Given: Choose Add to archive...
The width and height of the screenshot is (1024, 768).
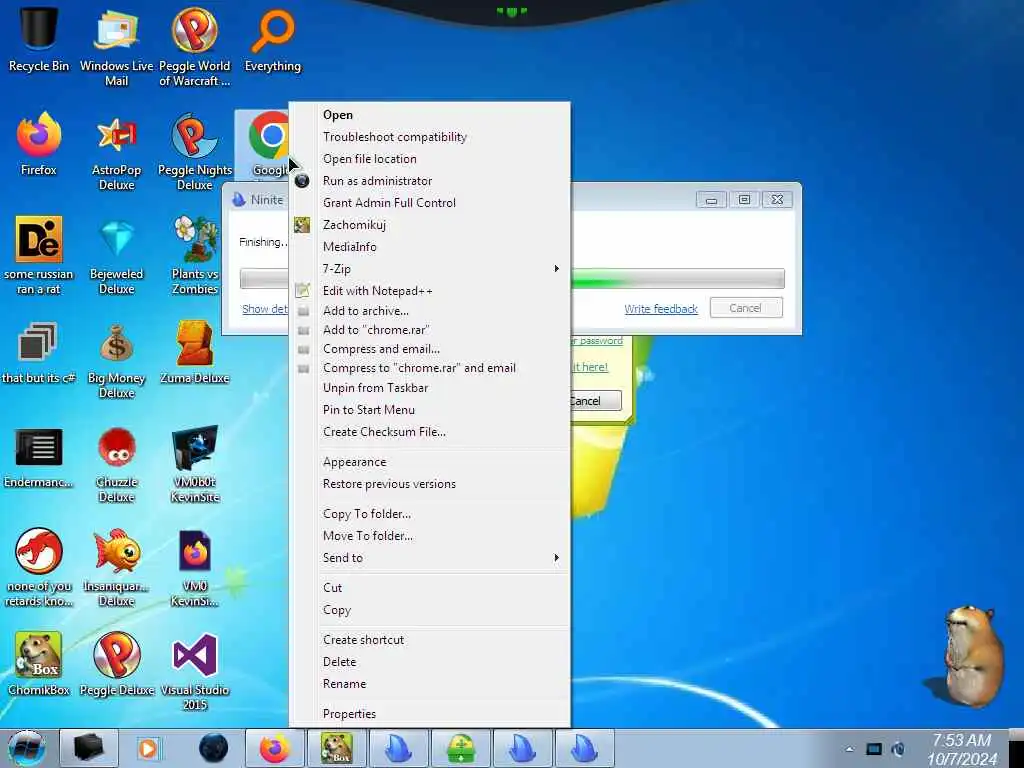Looking at the screenshot, I should pyautogui.click(x=430, y=311).
